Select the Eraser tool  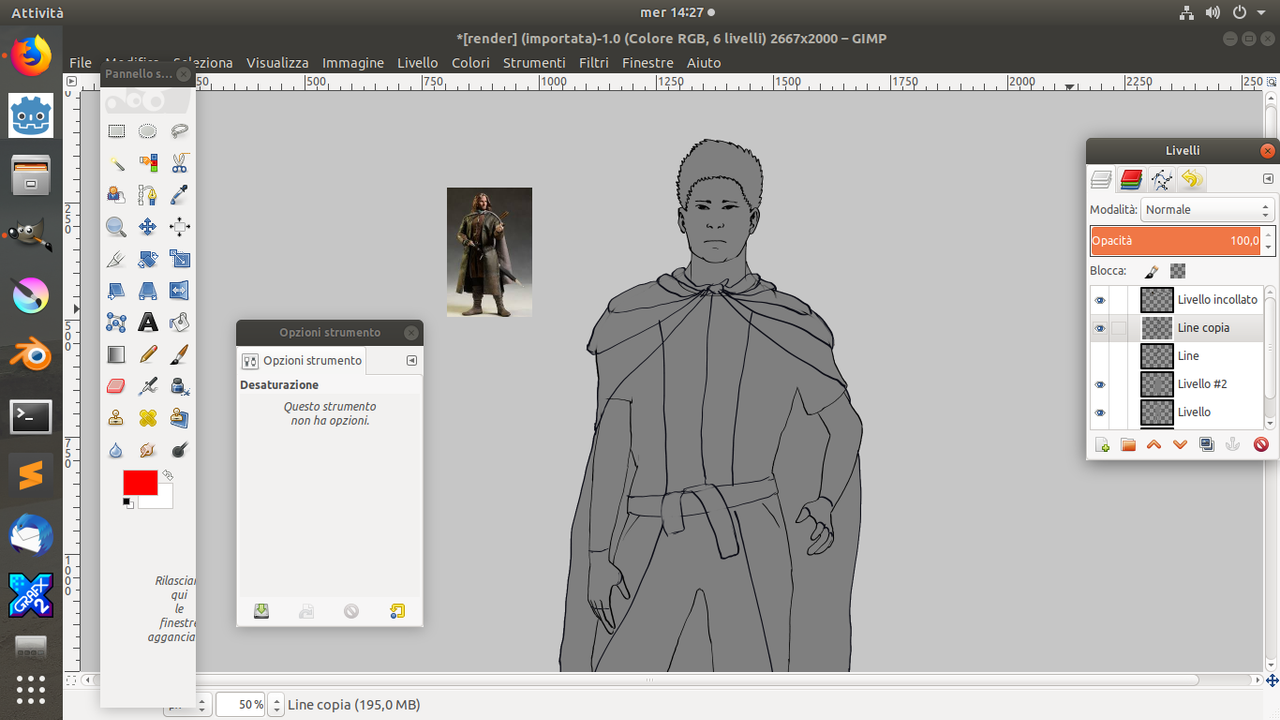116,386
